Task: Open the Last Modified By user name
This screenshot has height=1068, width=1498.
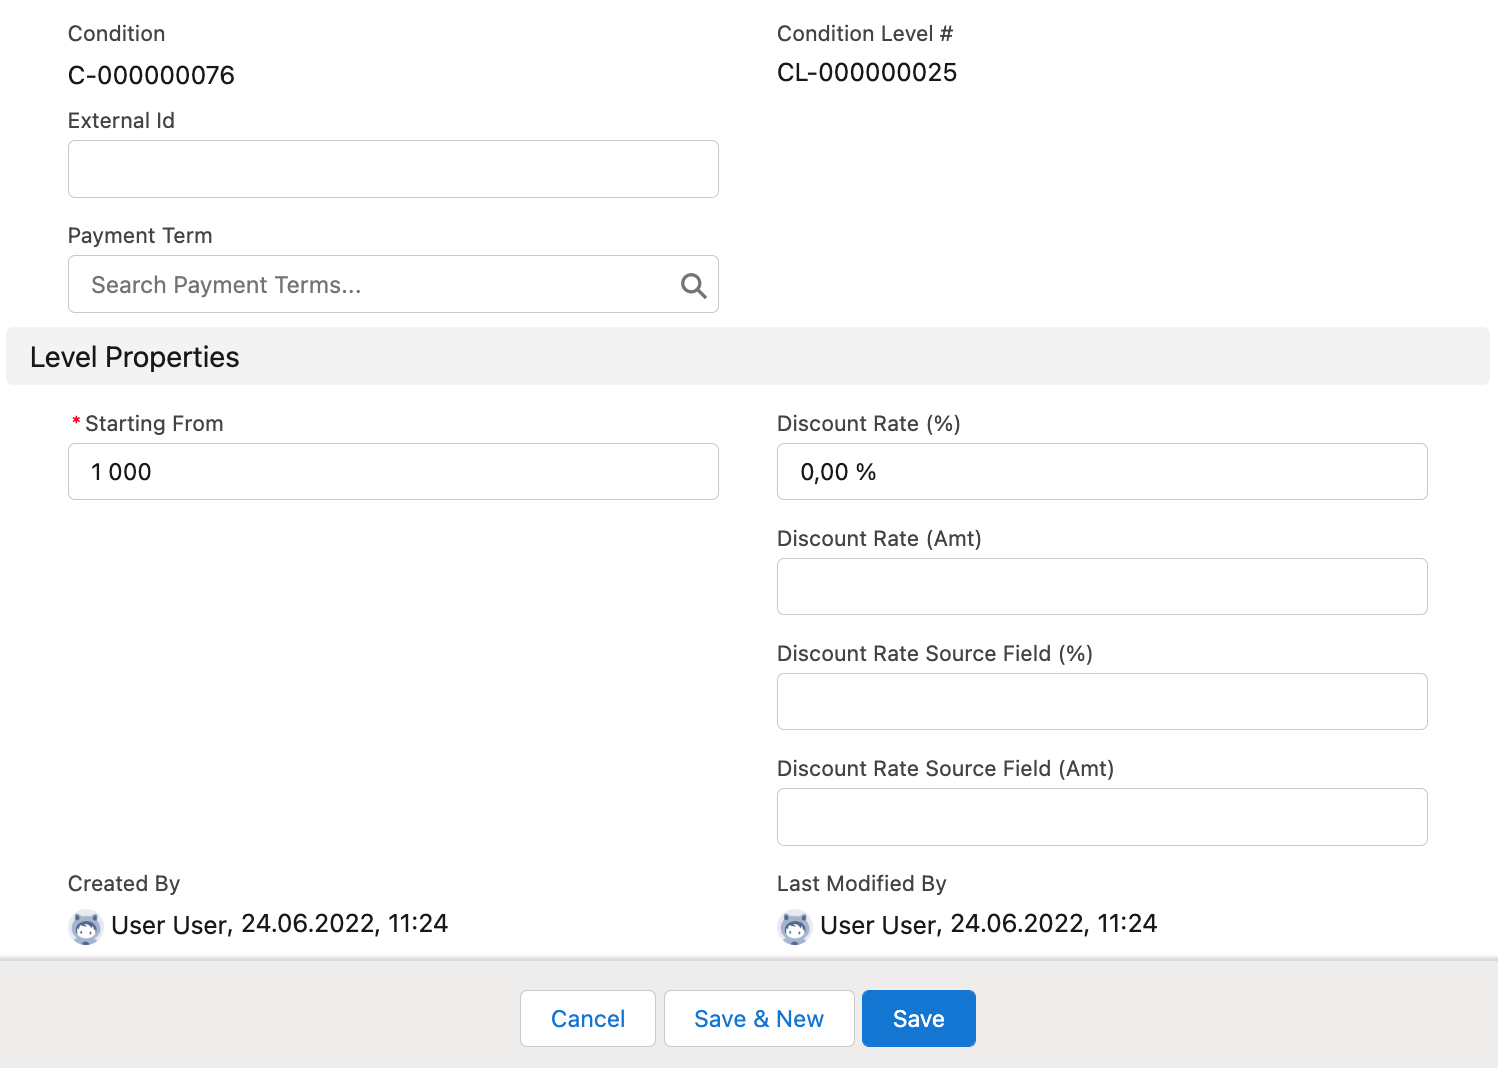Action: point(878,925)
